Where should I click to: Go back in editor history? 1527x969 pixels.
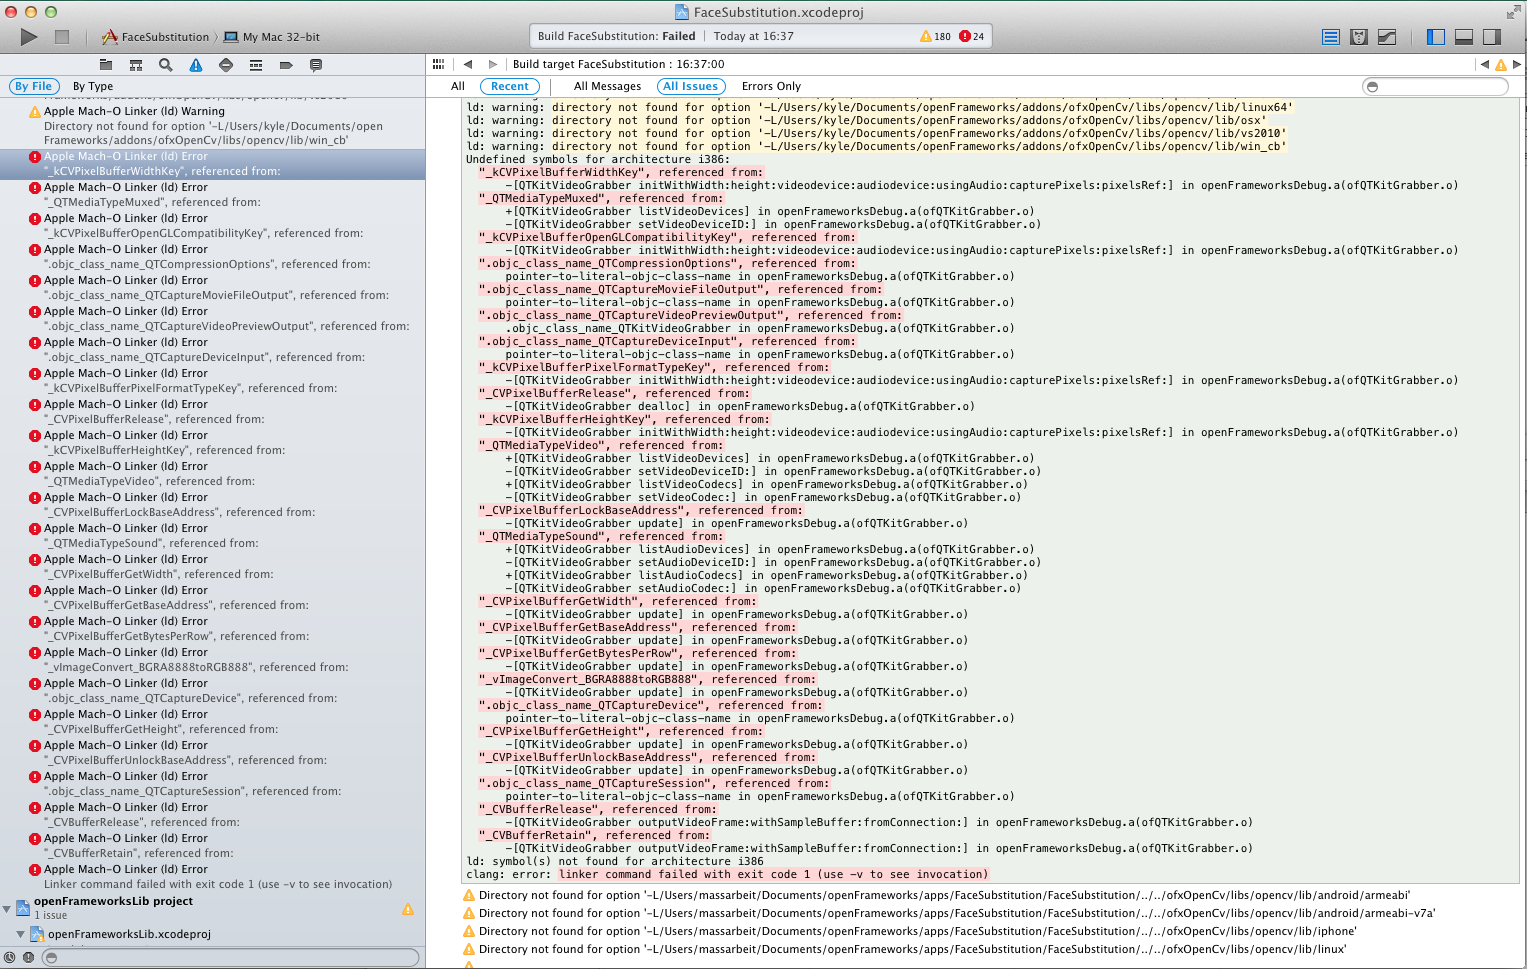point(467,64)
